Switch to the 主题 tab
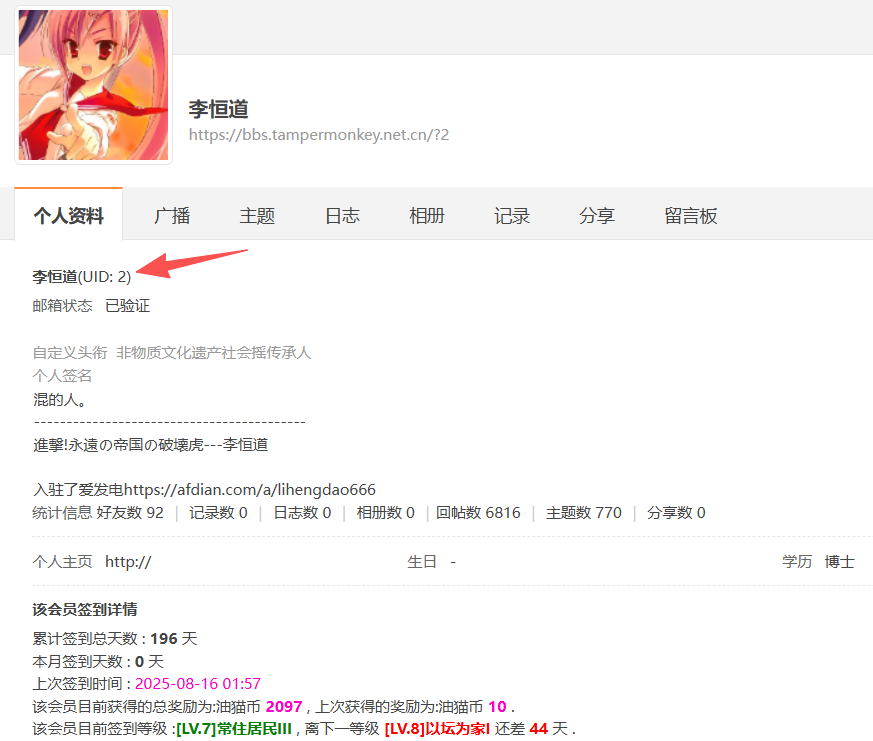873x741 pixels. click(257, 215)
